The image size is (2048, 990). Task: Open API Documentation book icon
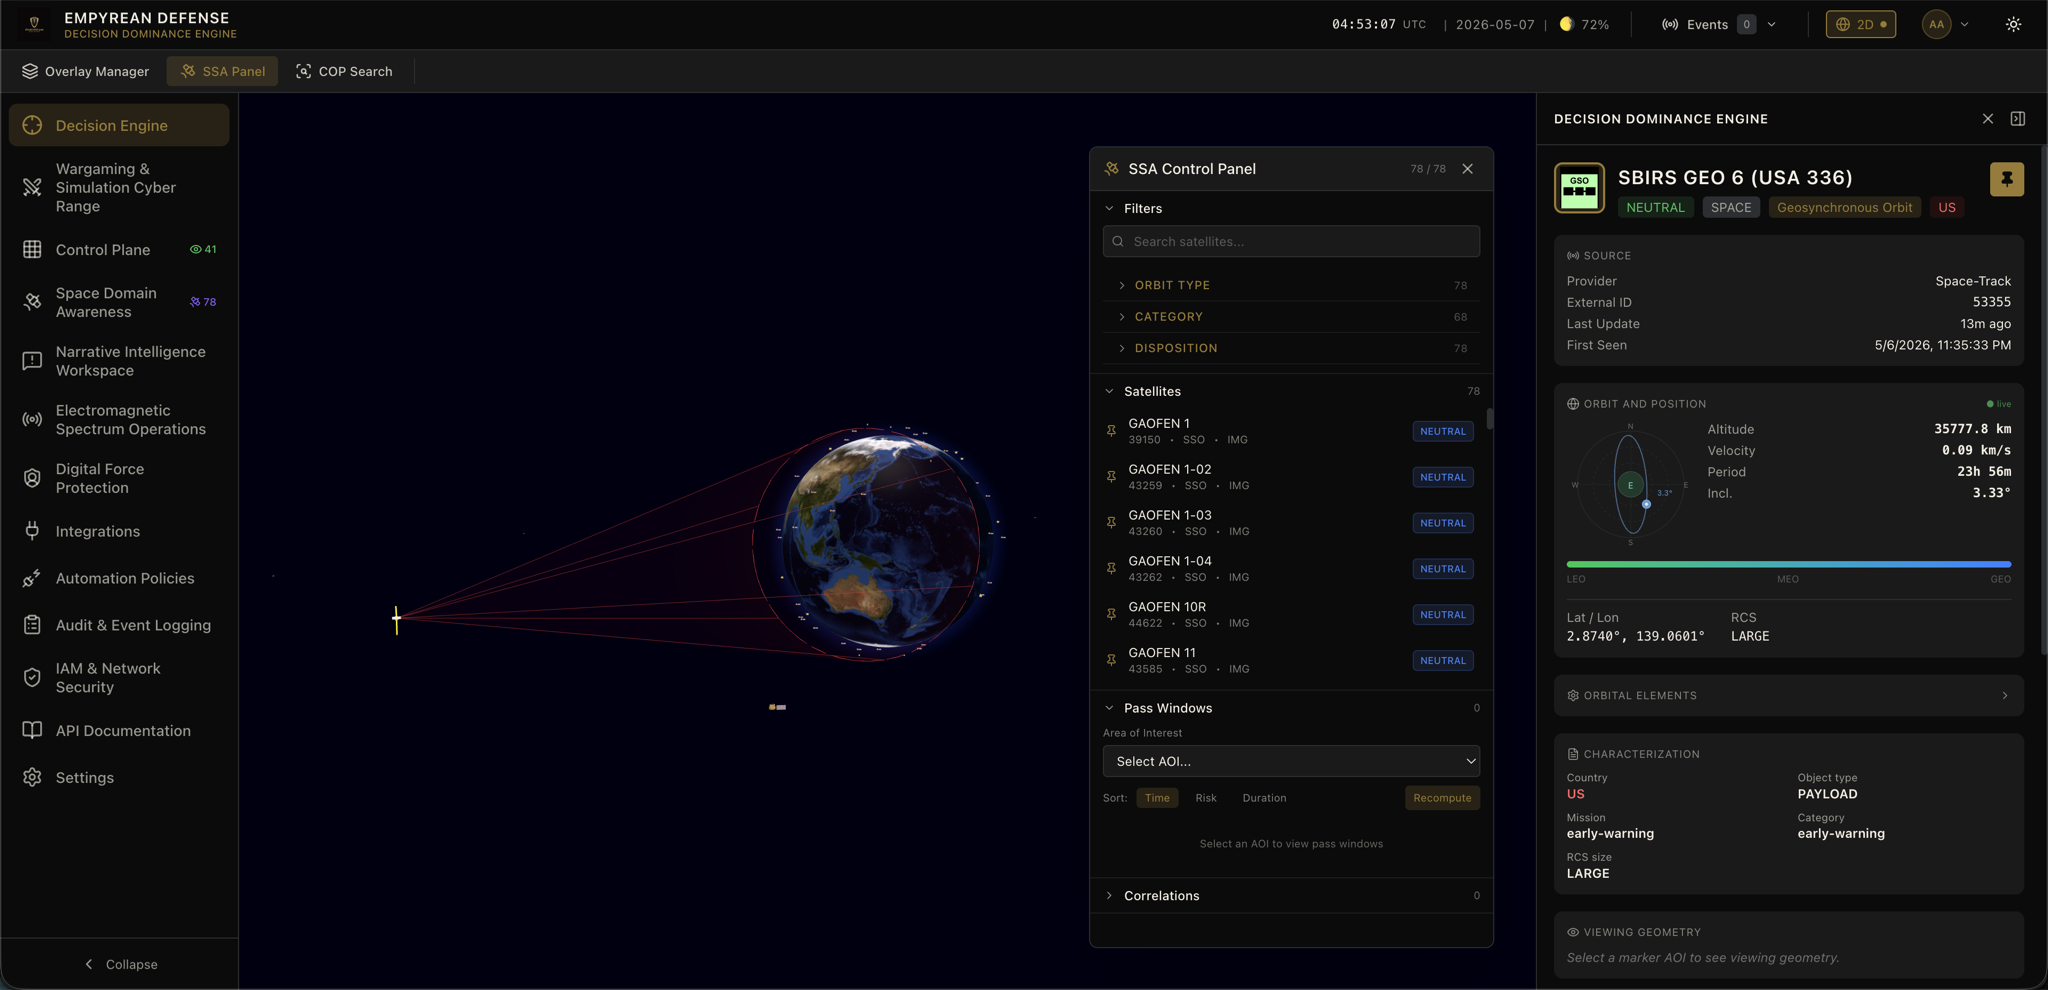pos(32,730)
